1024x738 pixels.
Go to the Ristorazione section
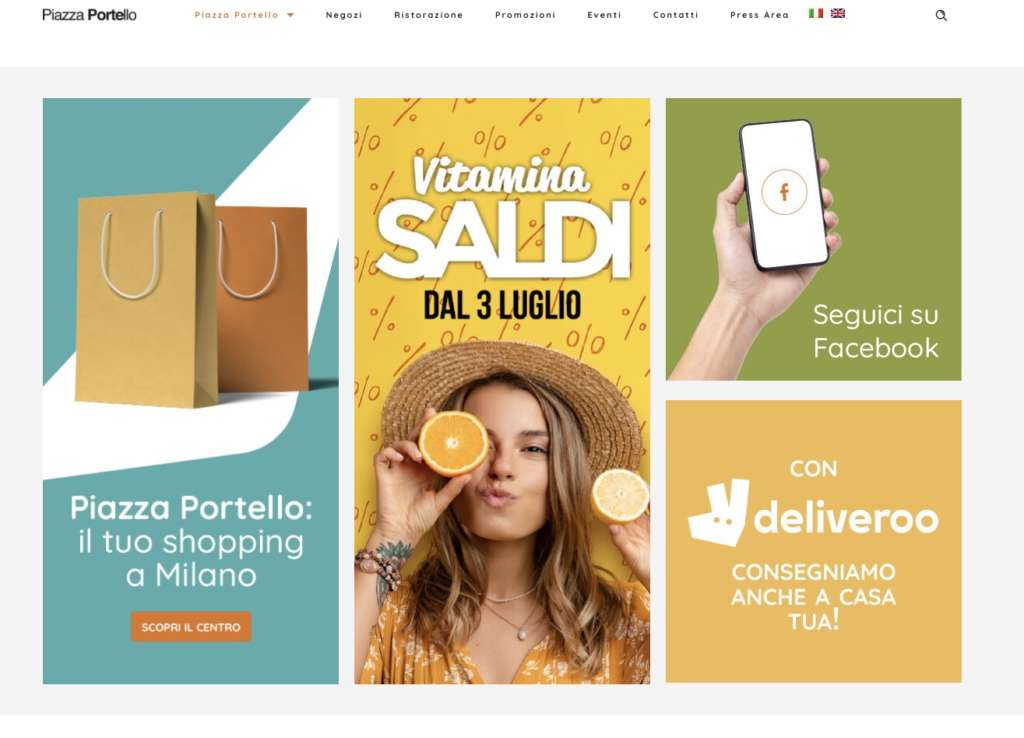(428, 15)
